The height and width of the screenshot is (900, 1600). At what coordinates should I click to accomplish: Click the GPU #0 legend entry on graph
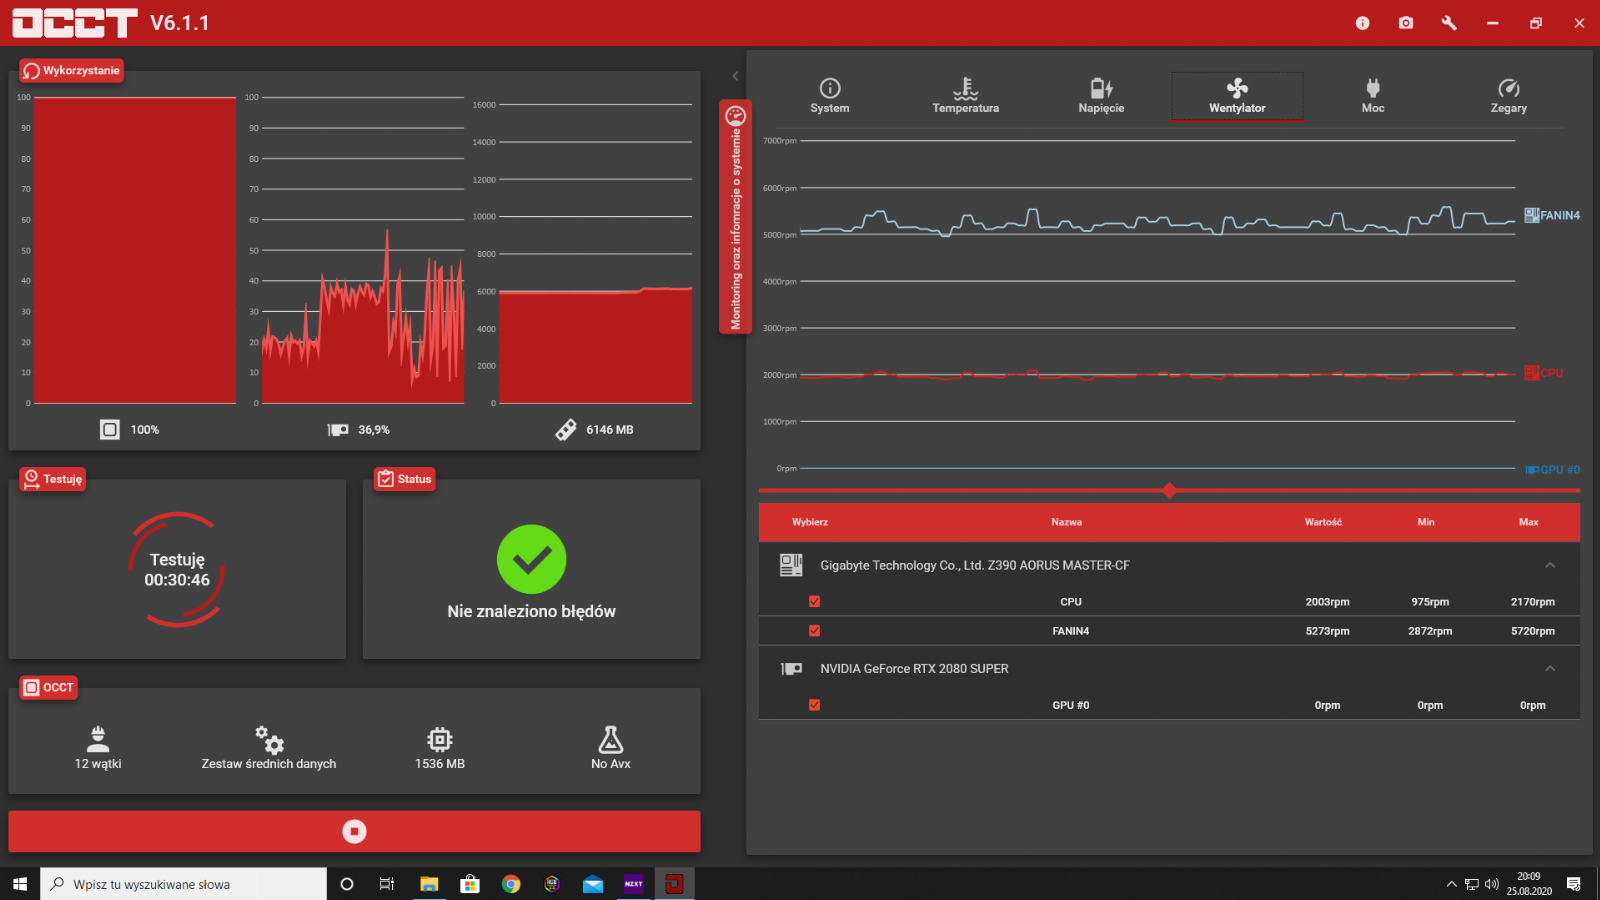pos(1552,469)
